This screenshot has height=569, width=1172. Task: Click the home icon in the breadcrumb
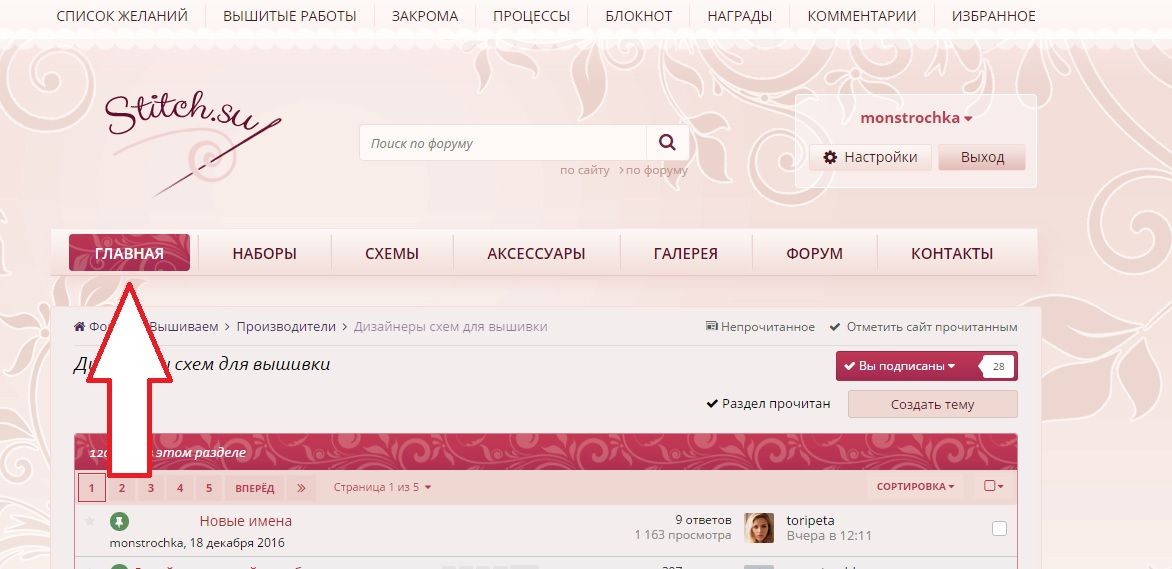coord(80,327)
